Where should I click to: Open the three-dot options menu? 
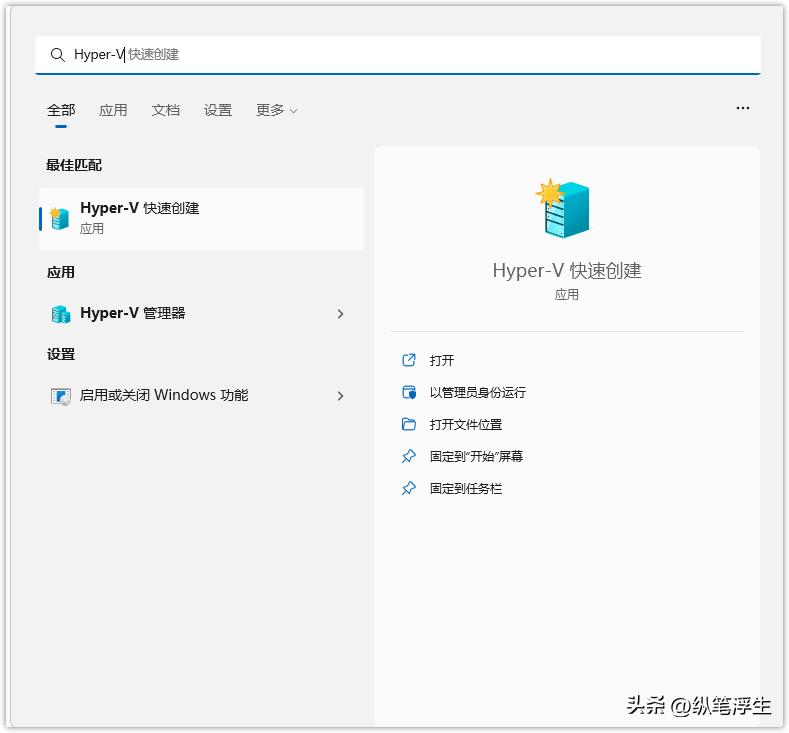click(743, 108)
